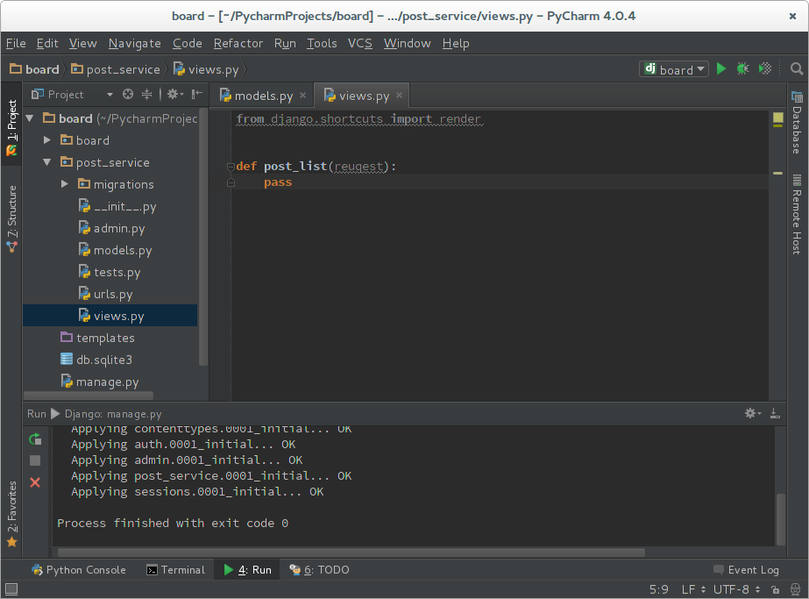Viewport: 809px width, 599px height.
Task: Open the Refactor menu
Action: [x=238, y=43]
